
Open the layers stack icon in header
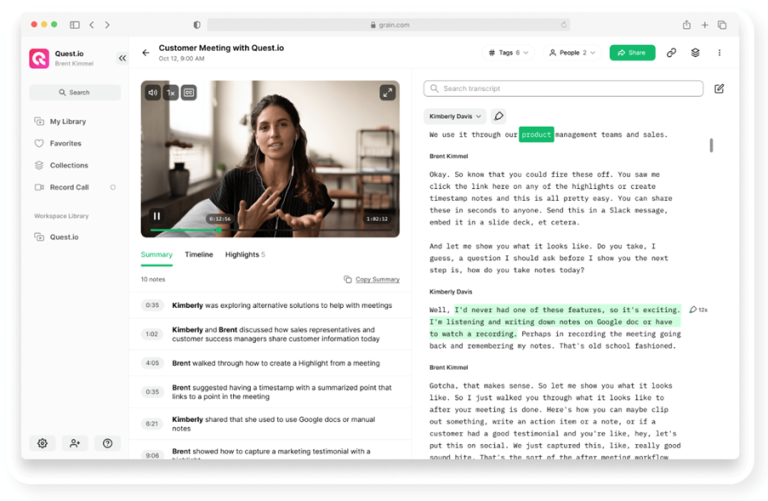[695, 52]
